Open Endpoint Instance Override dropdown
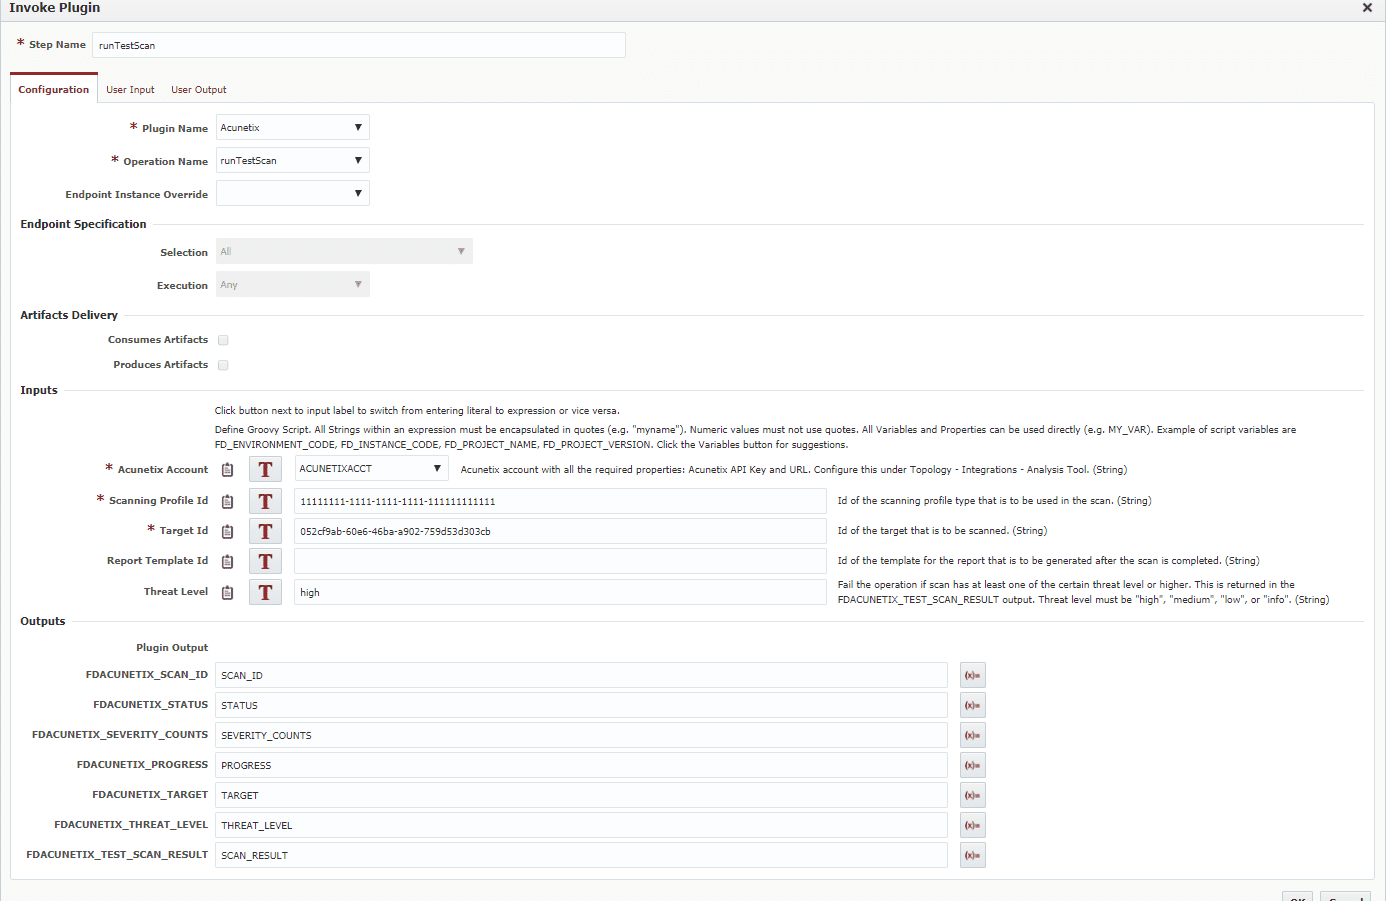Viewport: 1386px width, 901px height. point(293,193)
